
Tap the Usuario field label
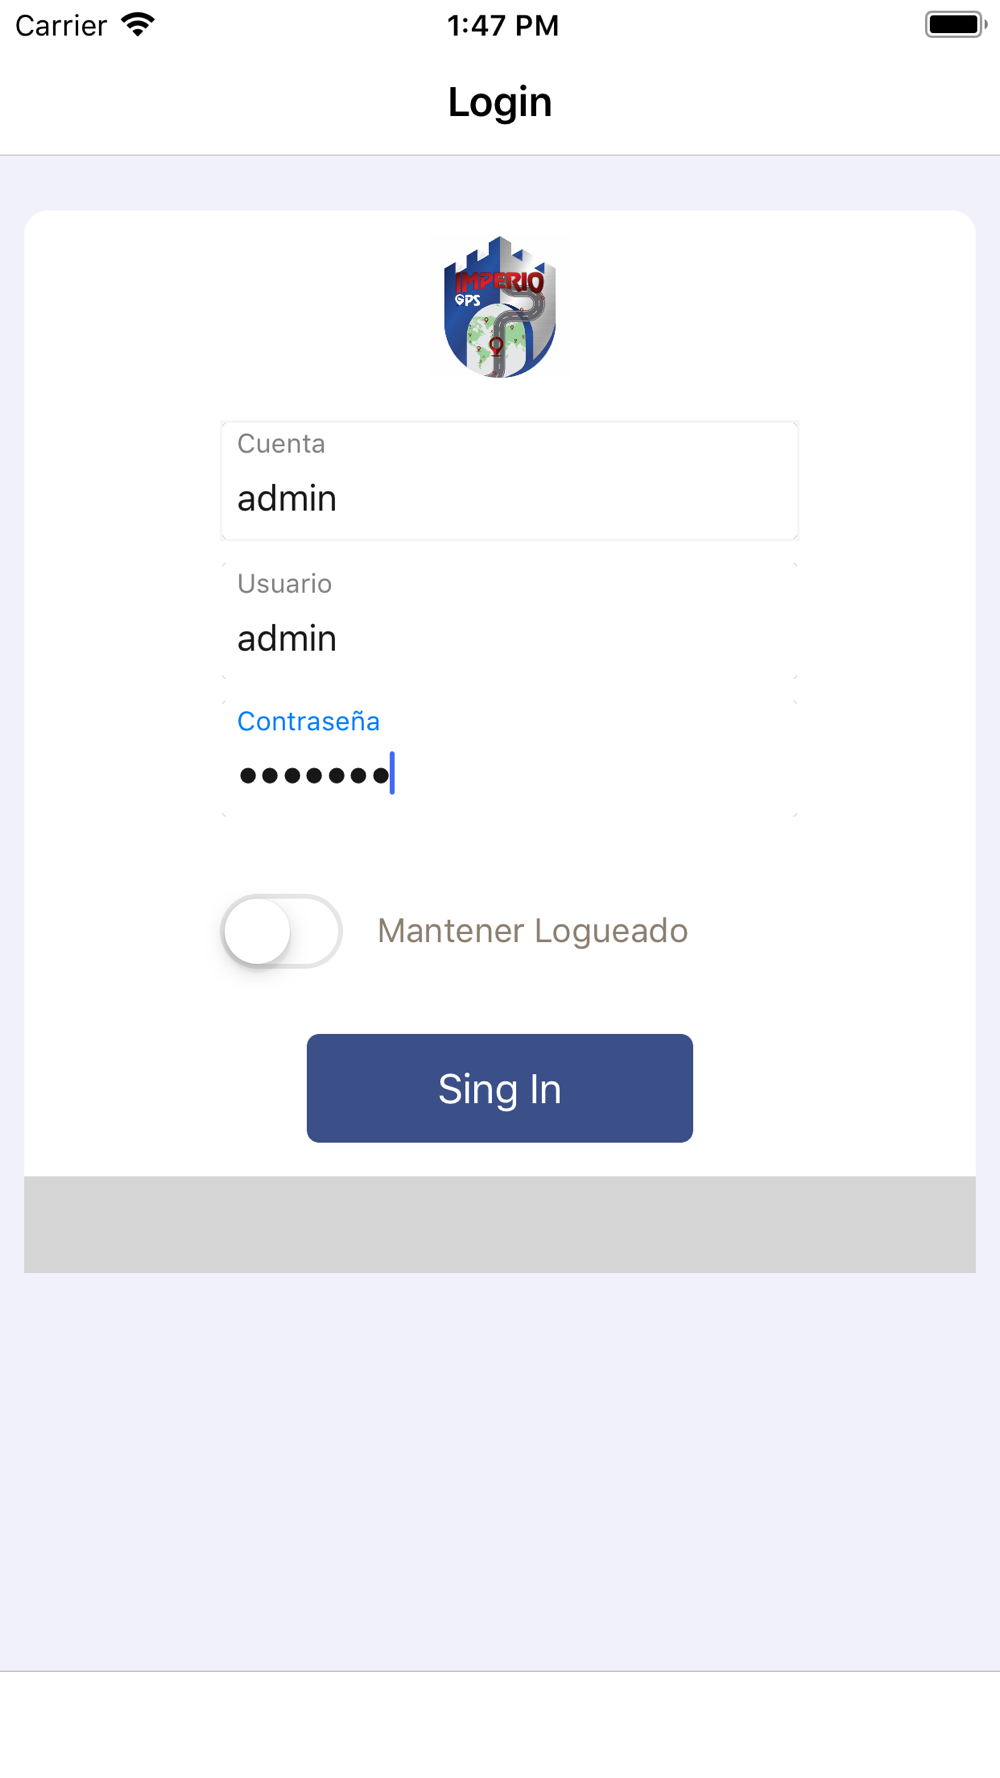(x=284, y=583)
